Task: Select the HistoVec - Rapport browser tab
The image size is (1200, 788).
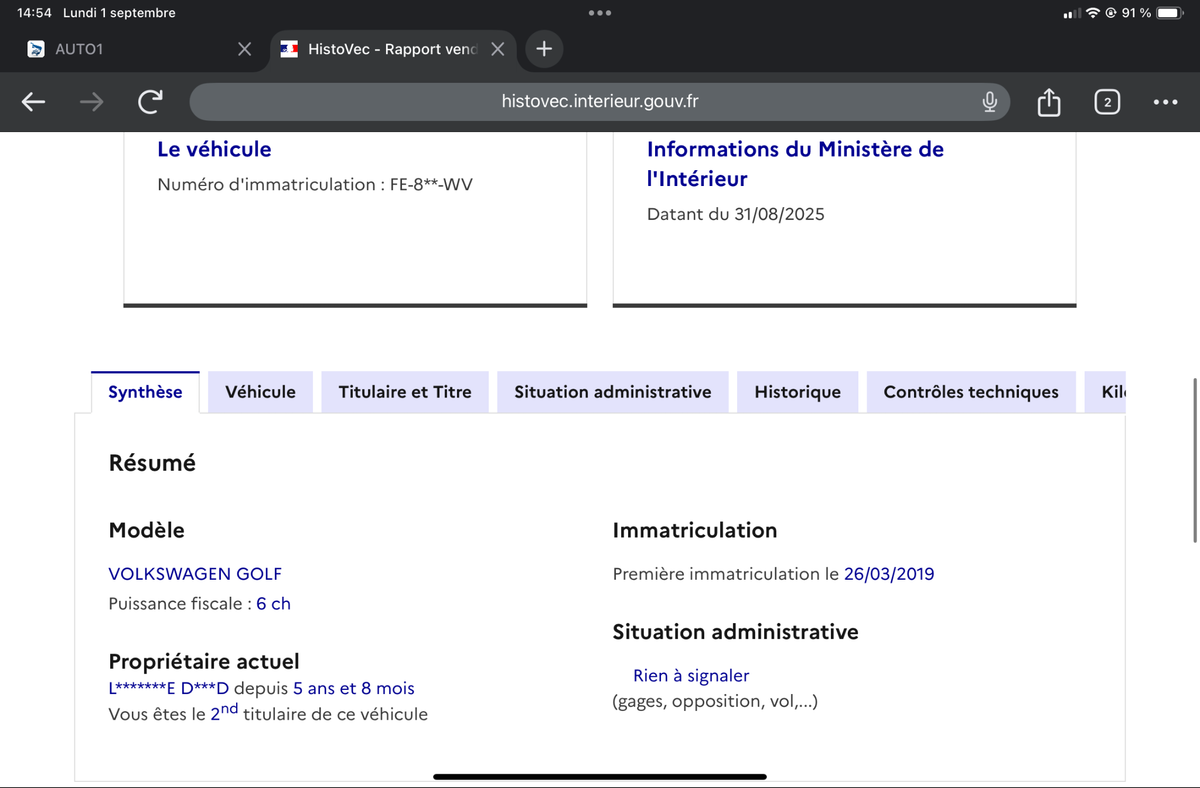Action: (x=393, y=49)
